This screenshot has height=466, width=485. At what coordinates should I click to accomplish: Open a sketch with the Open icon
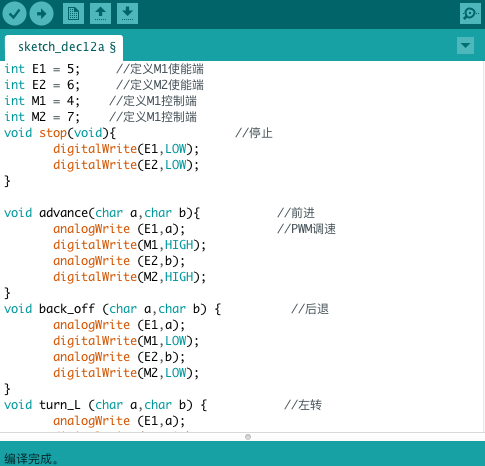click(x=100, y=14)
